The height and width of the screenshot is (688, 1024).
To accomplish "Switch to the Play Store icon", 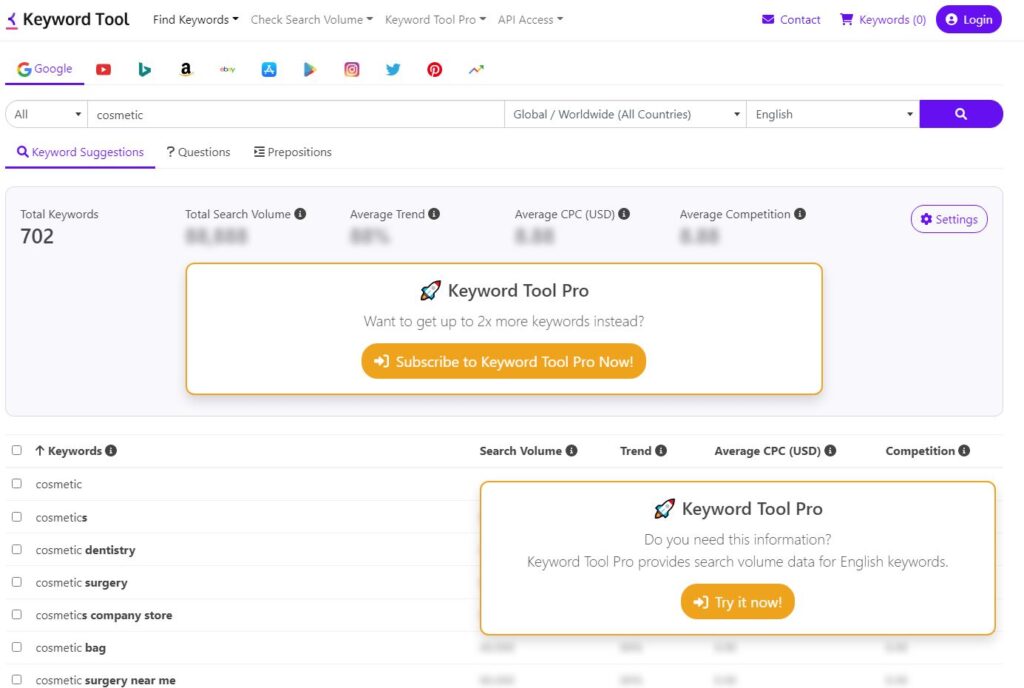I will 310,70.
